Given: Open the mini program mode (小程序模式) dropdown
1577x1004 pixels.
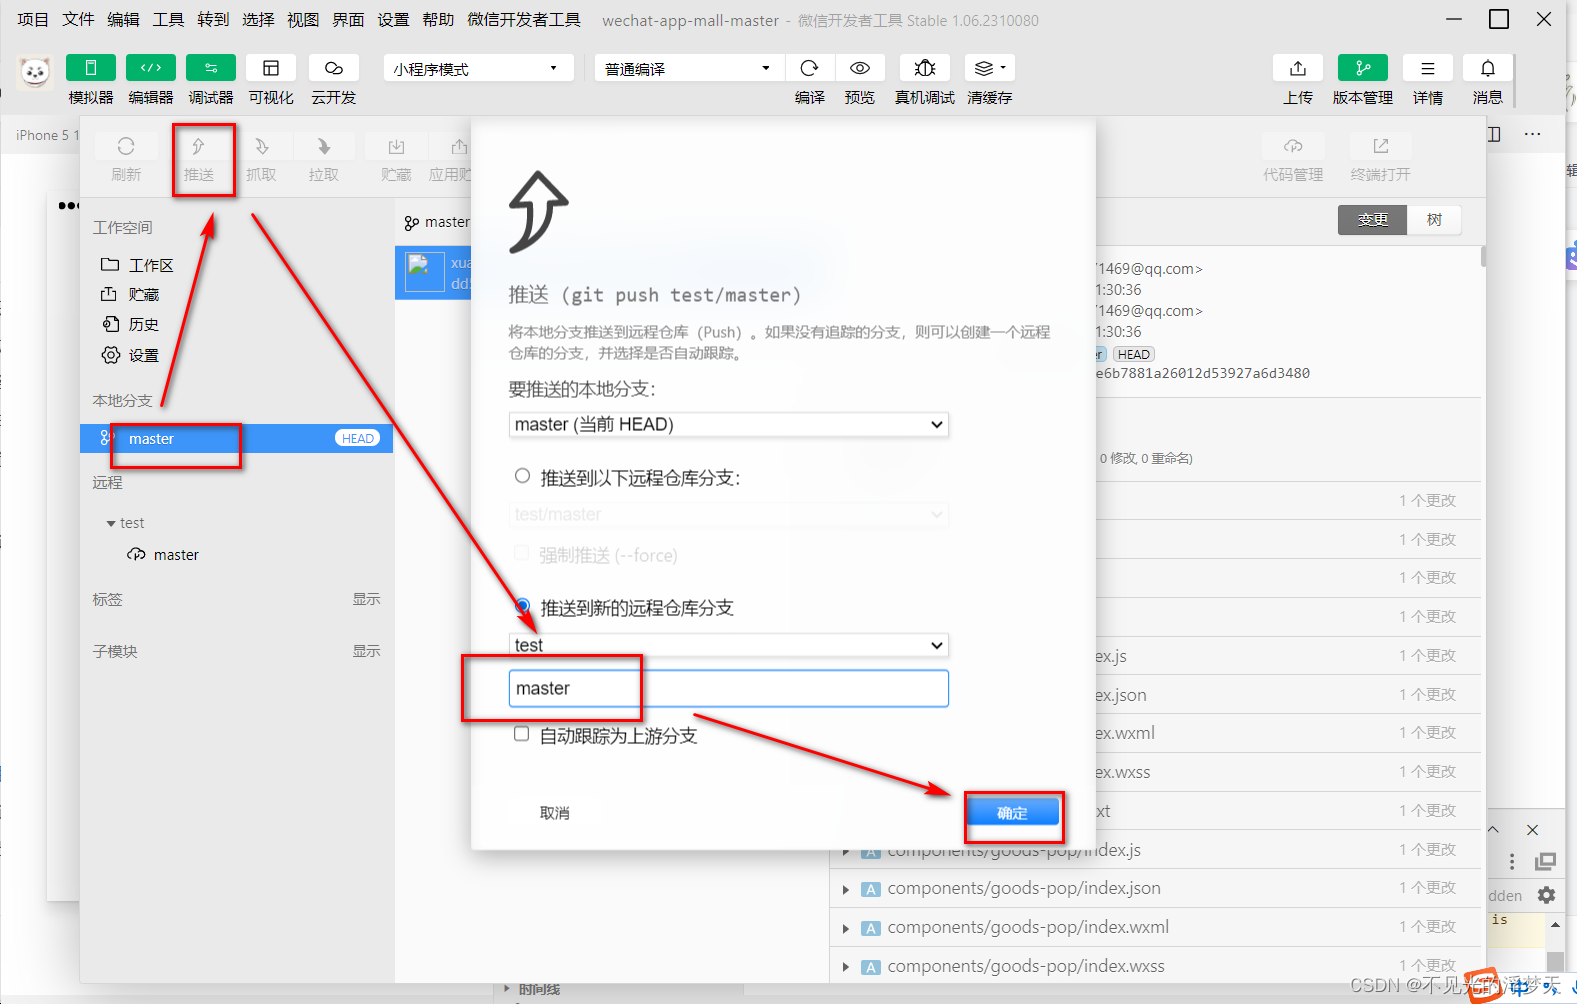Looking at the screenshot, I should click(478, 68).
